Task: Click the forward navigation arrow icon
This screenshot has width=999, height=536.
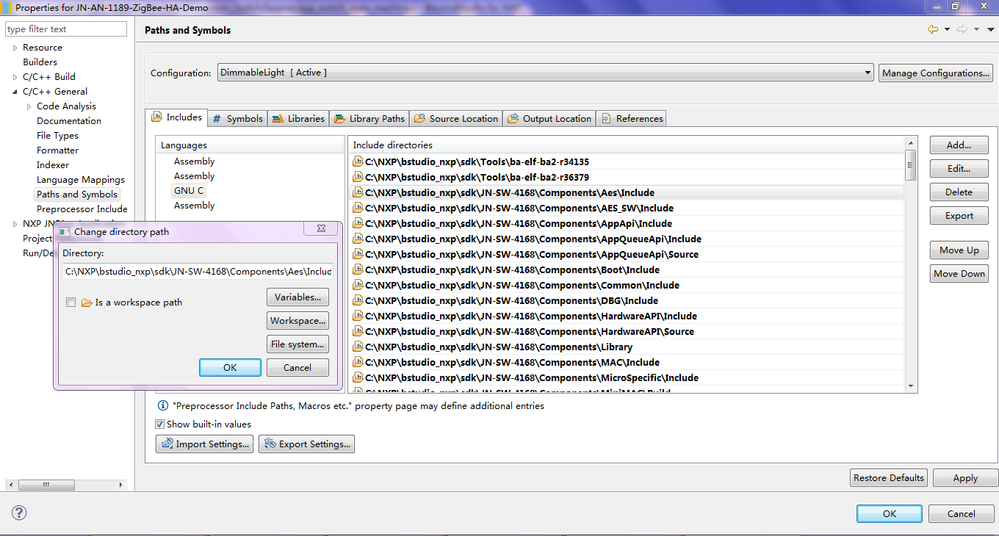Action: 962,29
